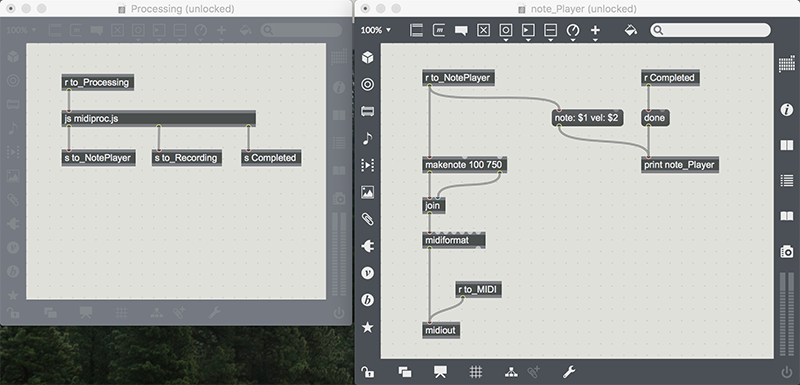Open the Reference book icon in note_Player right sidebar
The image size is (800, 385).
(787, 145)
